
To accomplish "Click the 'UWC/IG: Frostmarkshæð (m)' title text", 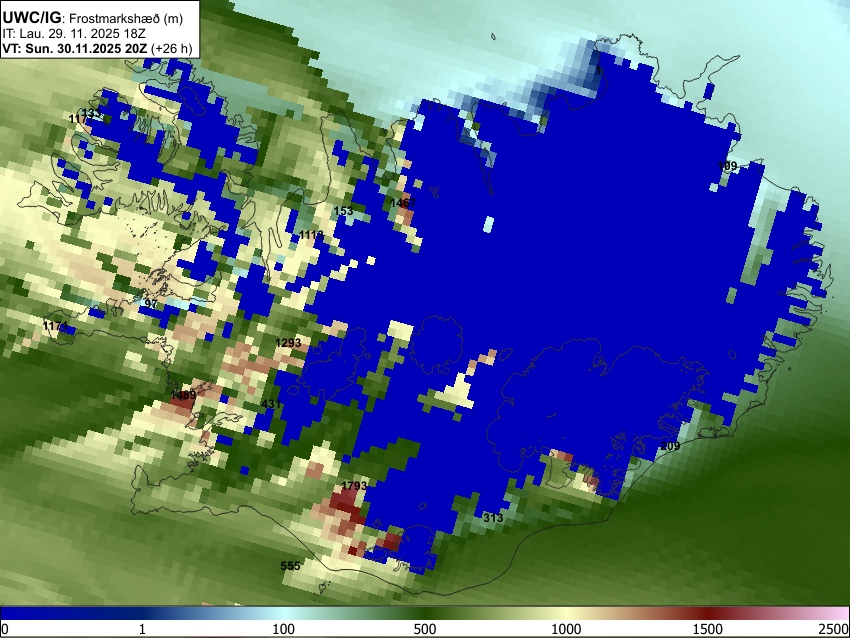I will (x=93, y=18).
